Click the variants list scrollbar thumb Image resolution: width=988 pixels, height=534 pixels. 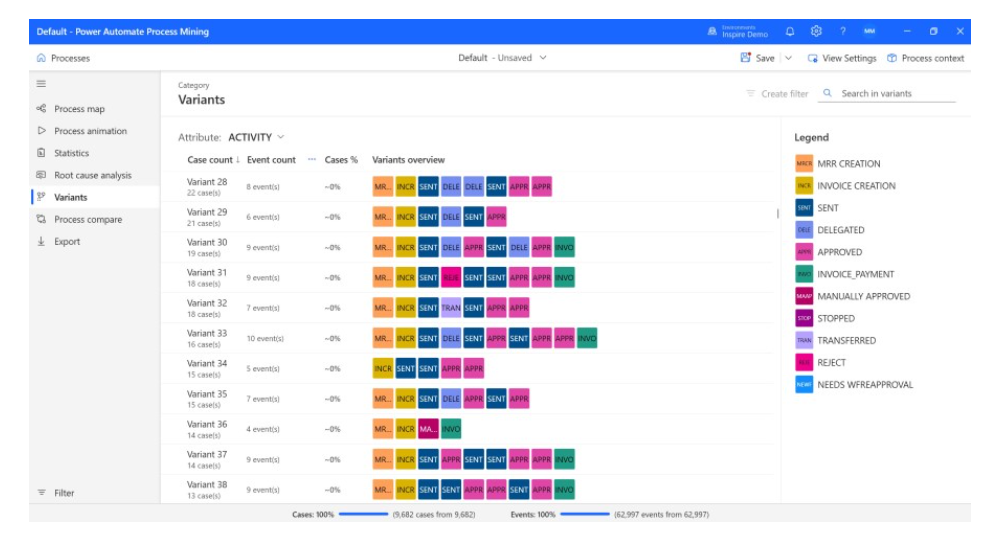(778, 214)
